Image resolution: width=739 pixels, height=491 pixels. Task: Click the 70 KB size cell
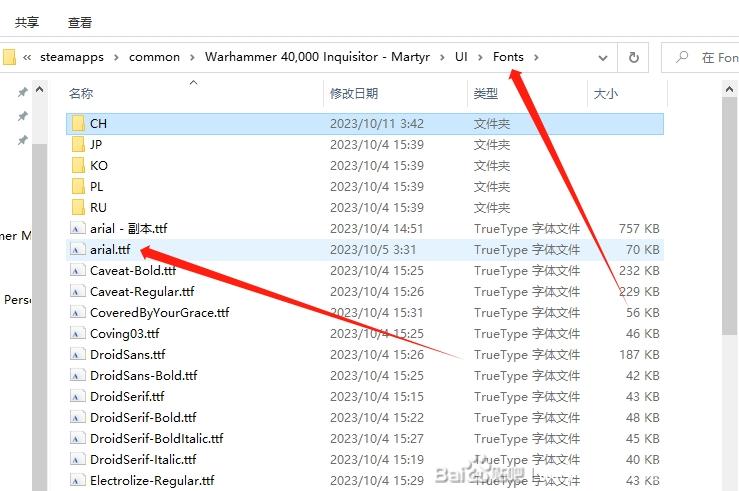pos(642,249)
